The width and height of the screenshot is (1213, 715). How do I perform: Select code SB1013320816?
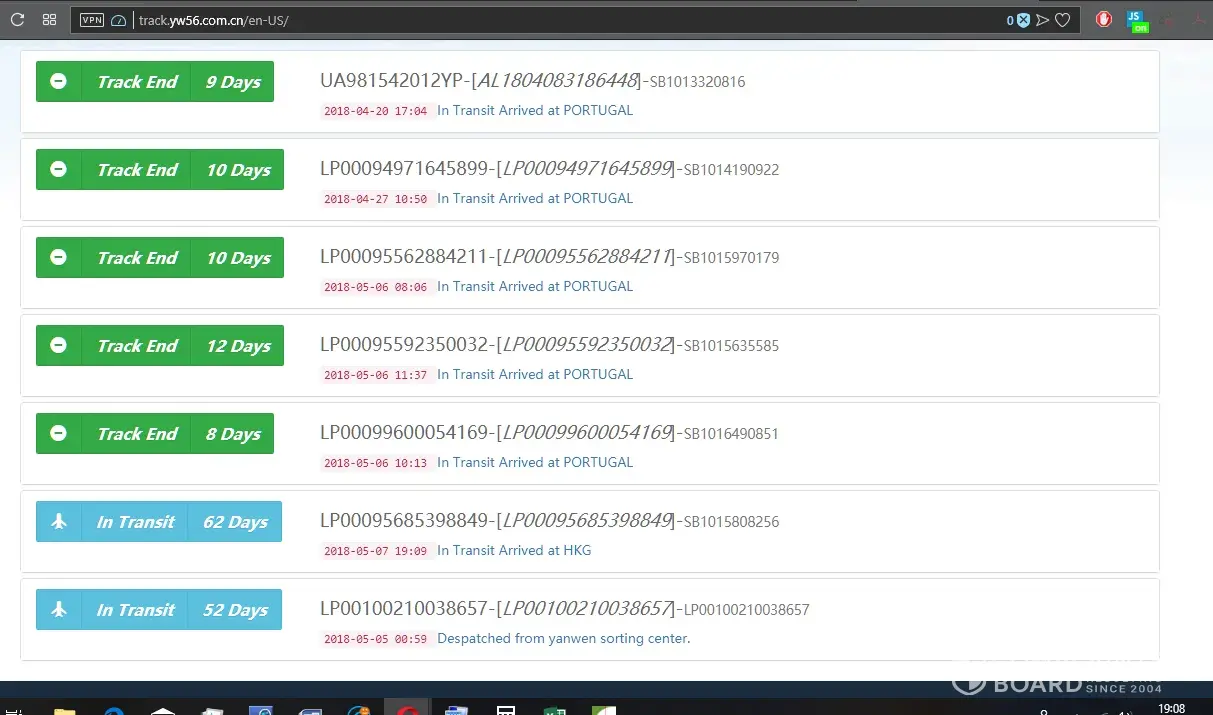[697, 82]
